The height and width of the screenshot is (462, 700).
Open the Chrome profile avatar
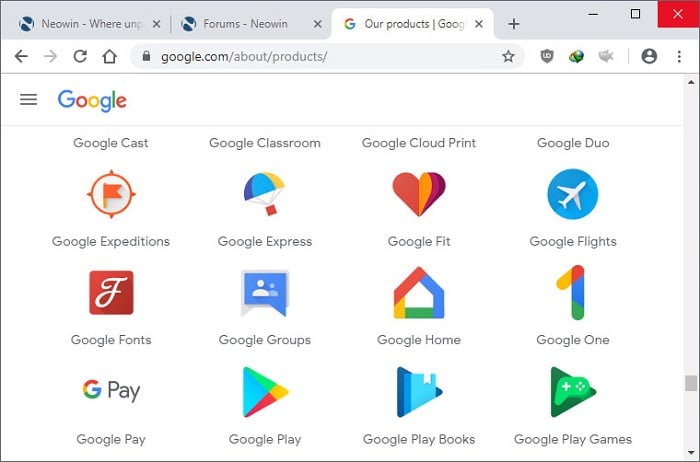point(649,56)
